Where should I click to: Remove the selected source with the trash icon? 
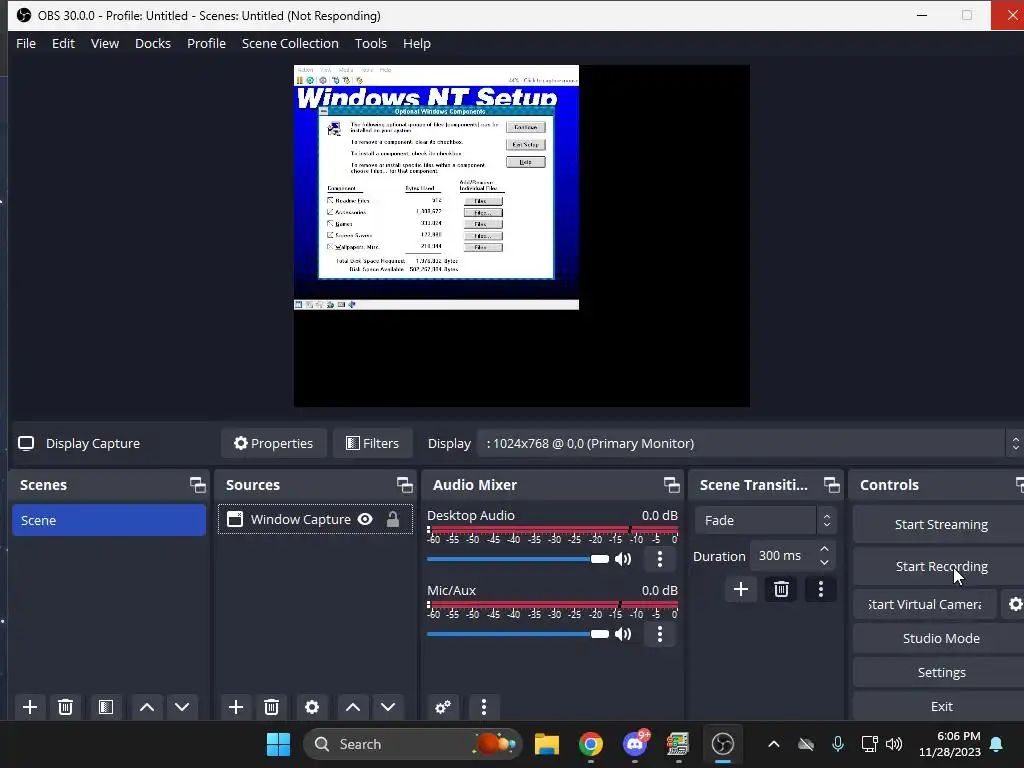[272, 707]
